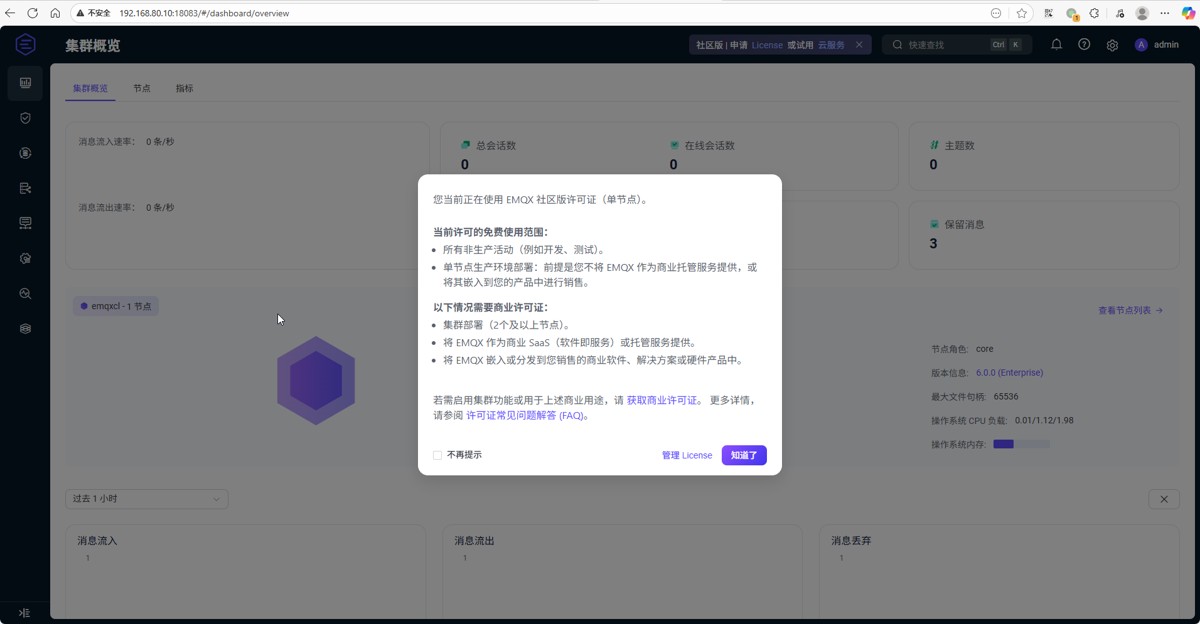Open the 许可证常见问题解答 (FAQ) link
1200x624 pixels.
pos(527,415)
